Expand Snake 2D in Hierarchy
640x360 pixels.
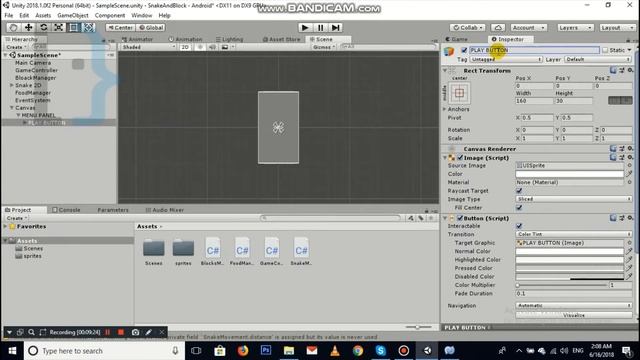point(12,85)
